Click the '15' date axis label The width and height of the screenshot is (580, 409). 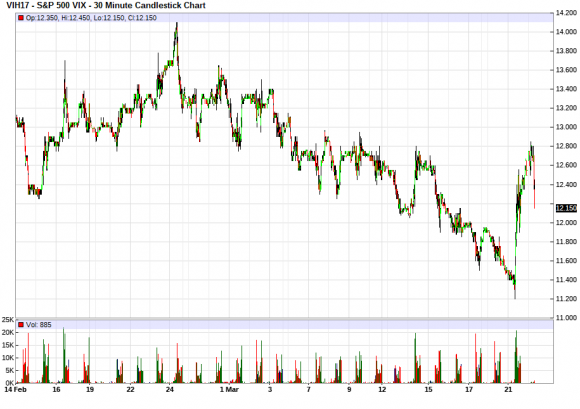tap(428, 390)
